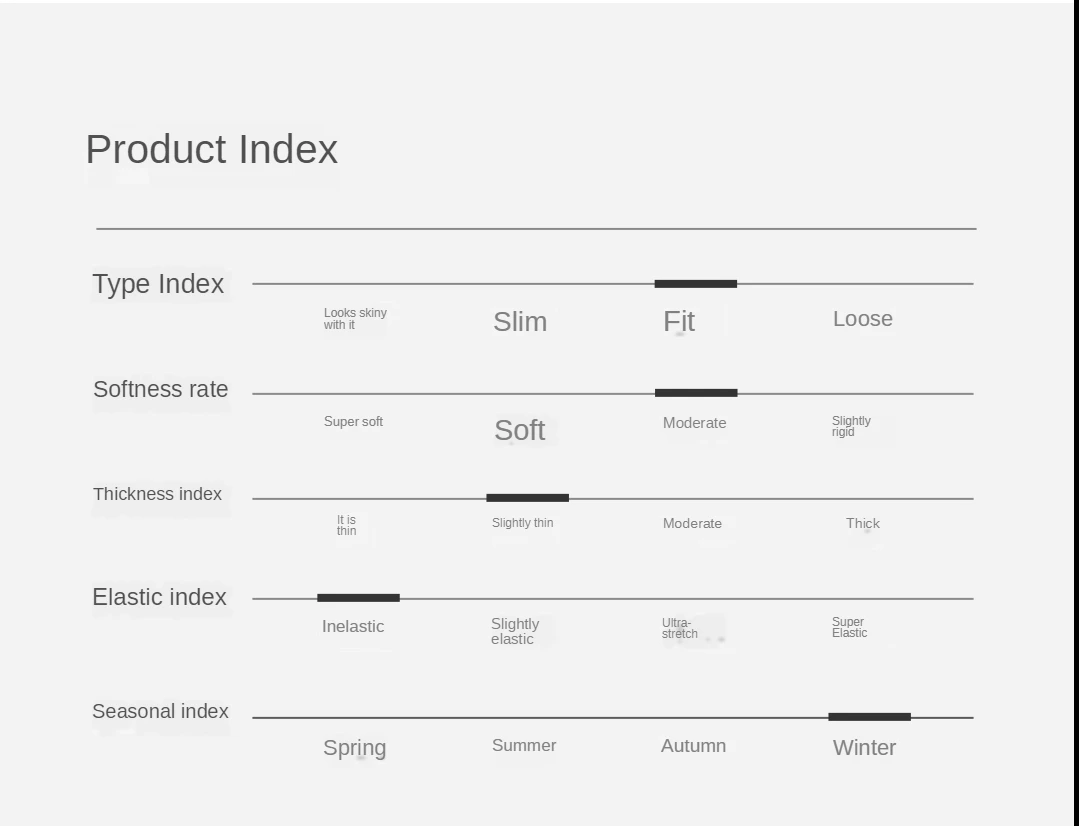Click the Softness rate marker bar
Screen dimensions: 1079x826
[x=696, y=393]
